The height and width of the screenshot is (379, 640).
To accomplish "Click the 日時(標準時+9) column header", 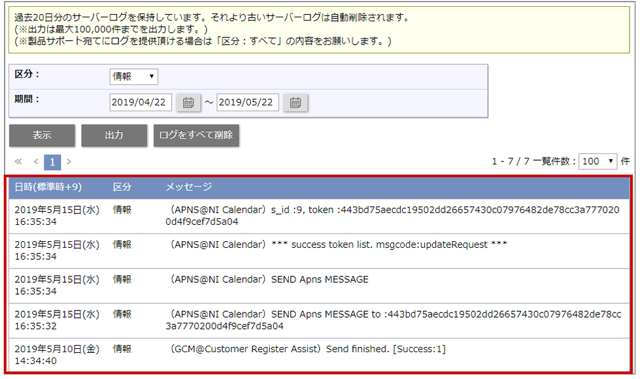I will click(48, 187).
